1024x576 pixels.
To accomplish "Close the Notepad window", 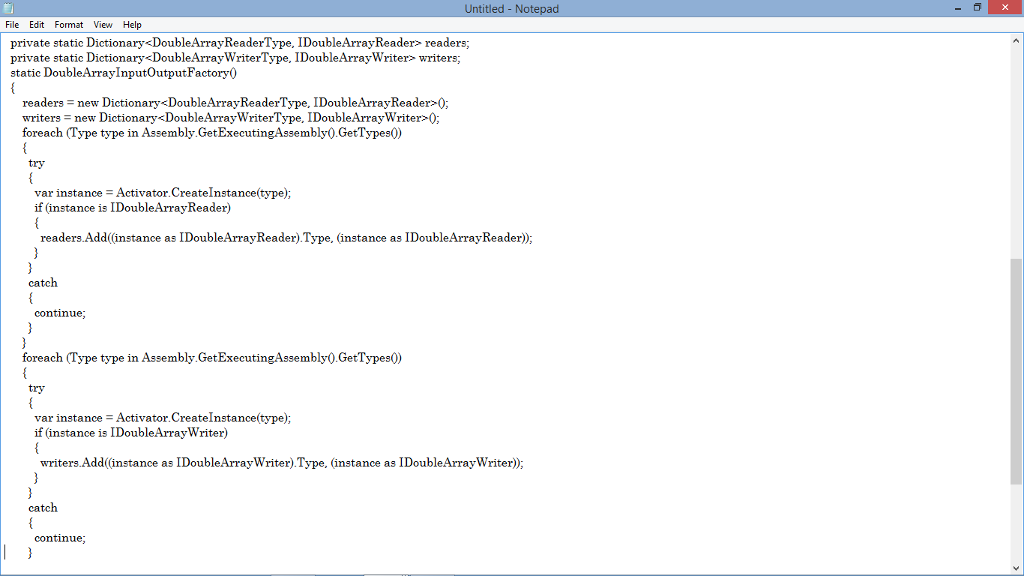I will [1005, 7].
